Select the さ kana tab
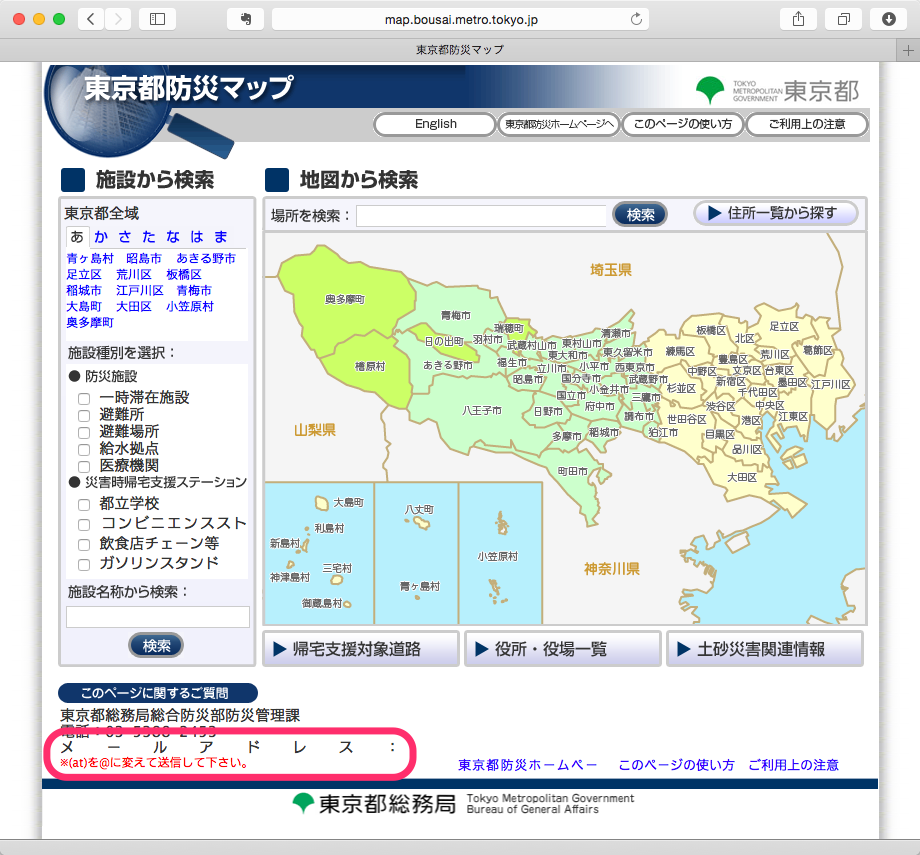Screen dimensions: 920x855 point(125,236)
